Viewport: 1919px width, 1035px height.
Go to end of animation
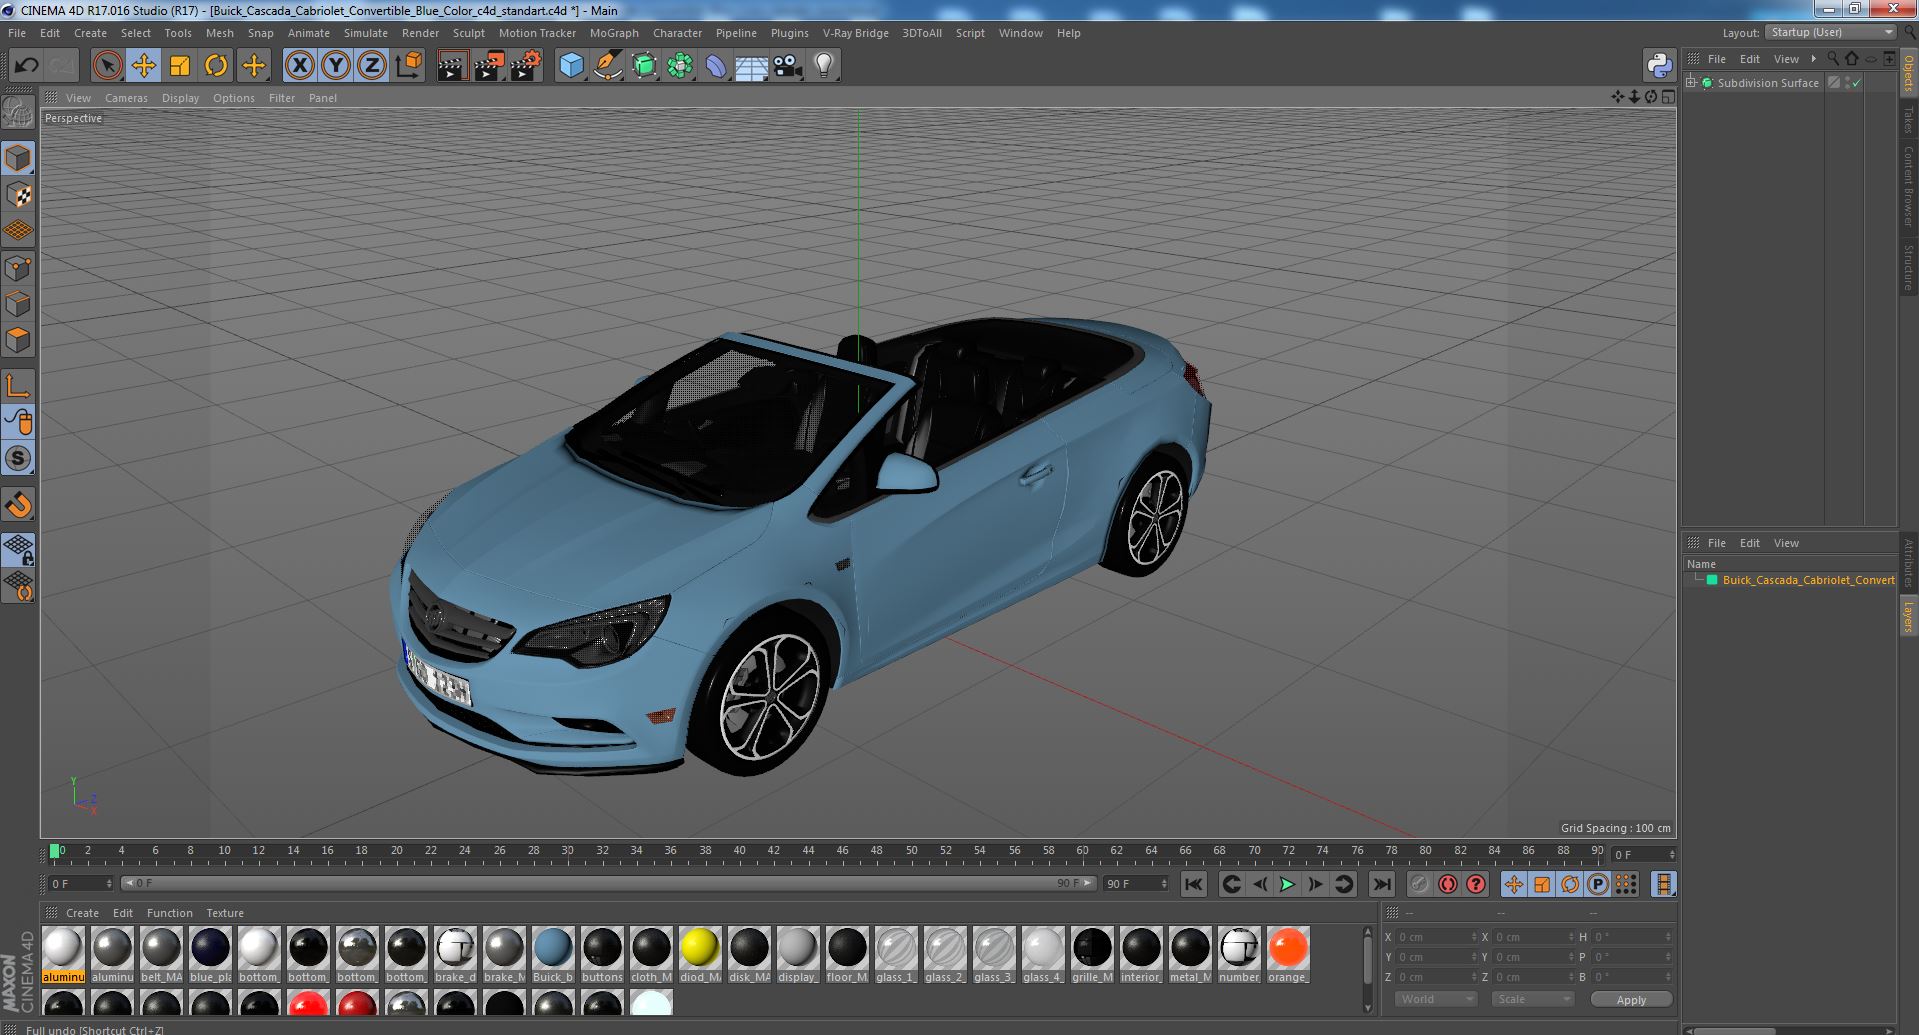1382,884
